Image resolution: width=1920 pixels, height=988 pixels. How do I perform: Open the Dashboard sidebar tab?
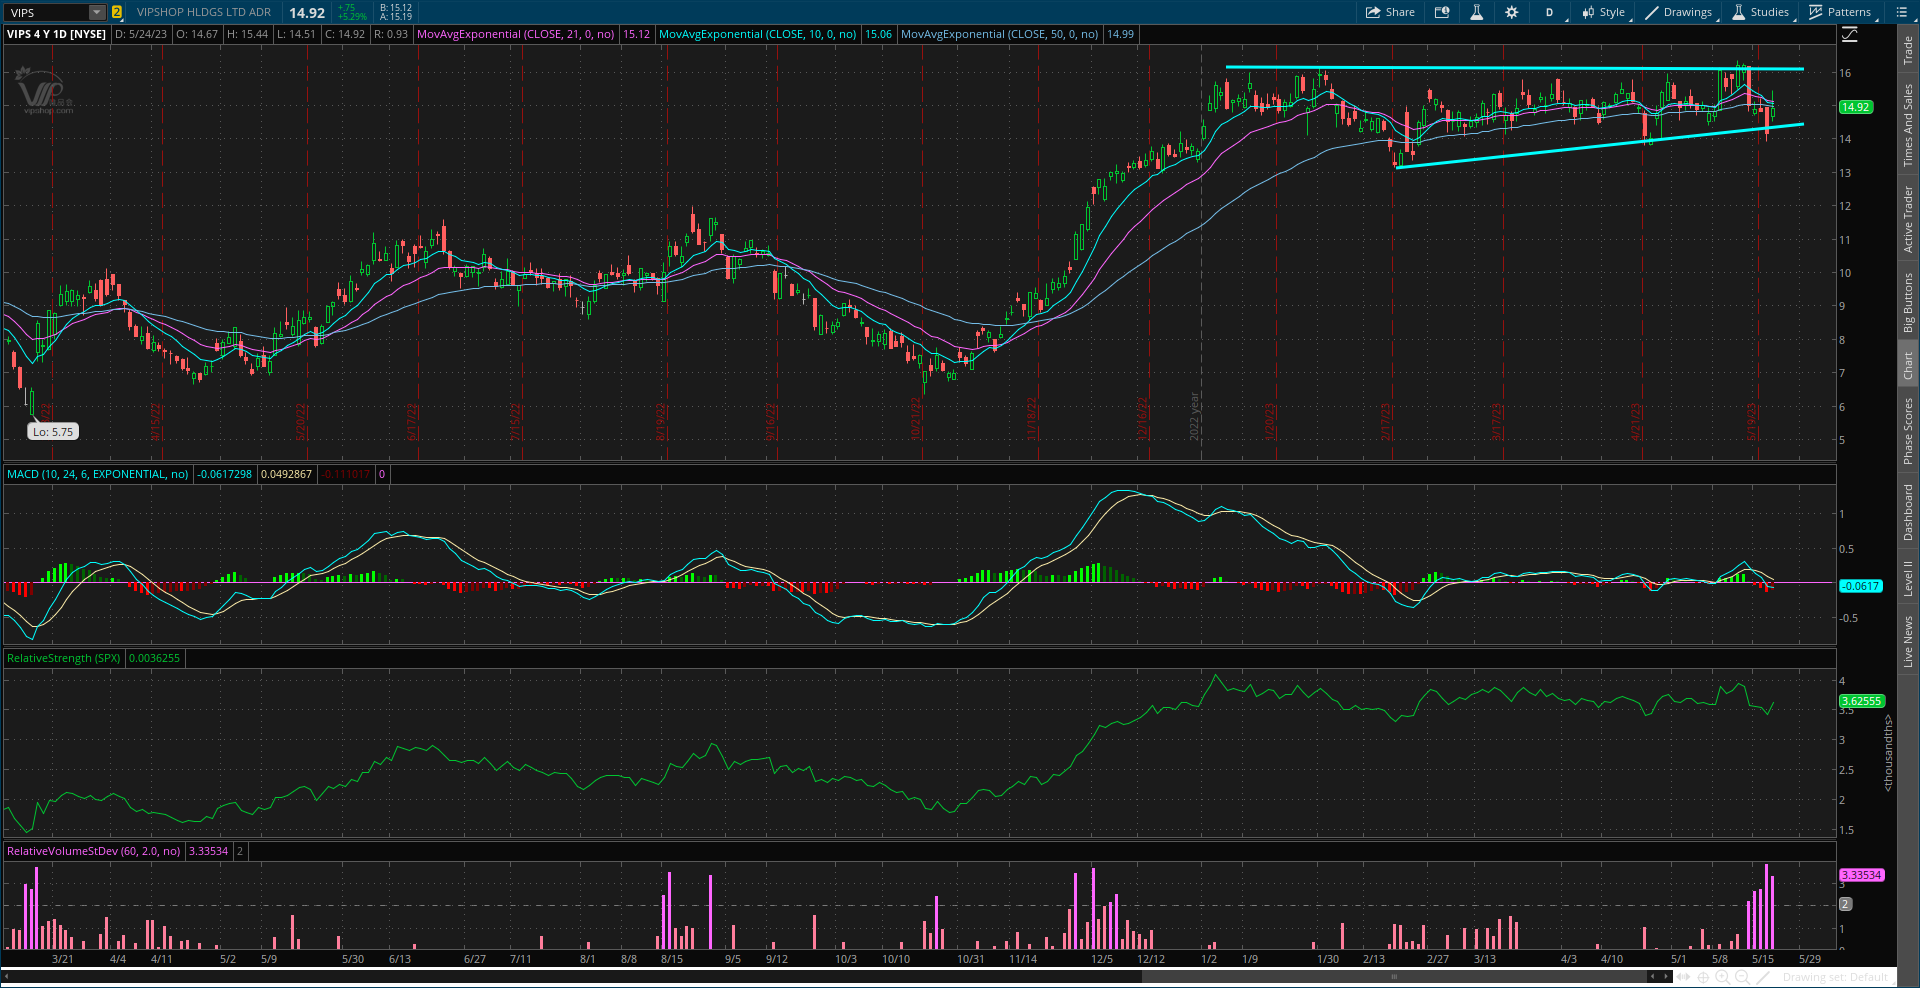1908,512
